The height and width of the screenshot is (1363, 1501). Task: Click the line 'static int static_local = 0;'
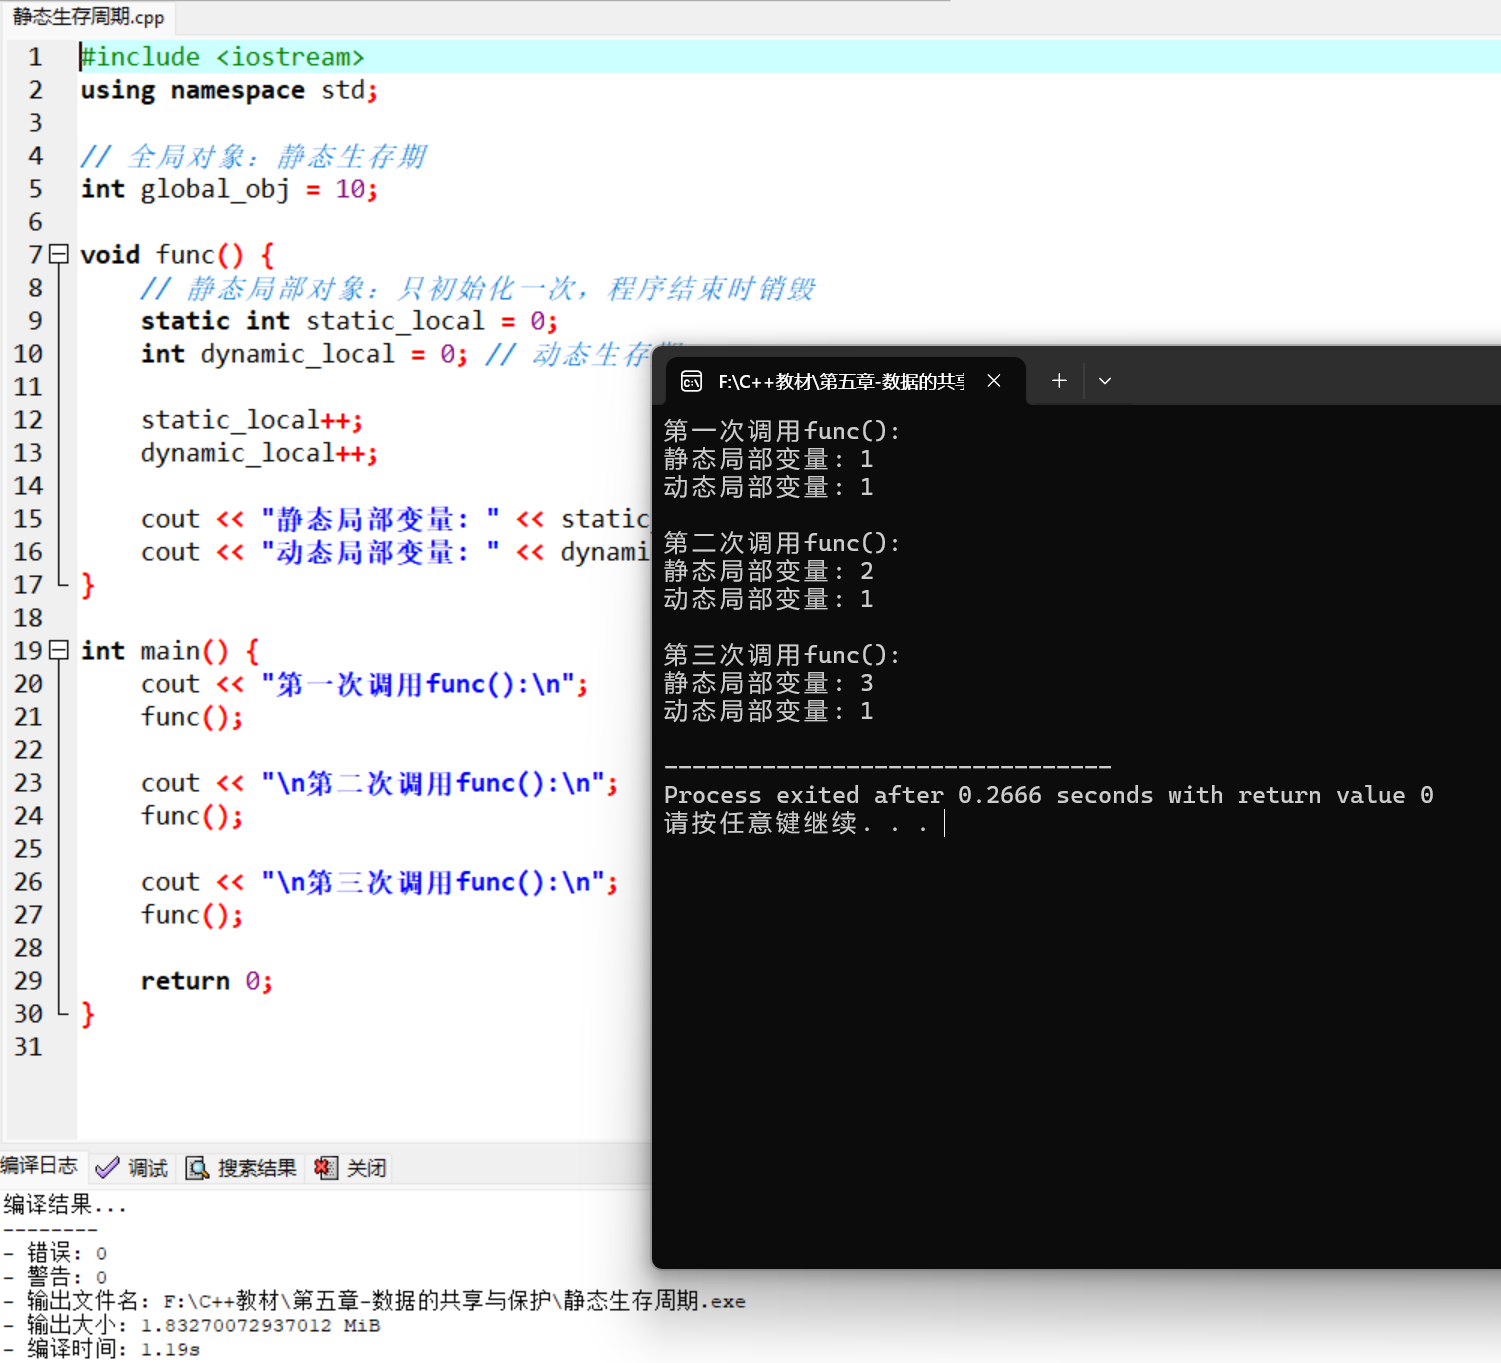point(349,321)
